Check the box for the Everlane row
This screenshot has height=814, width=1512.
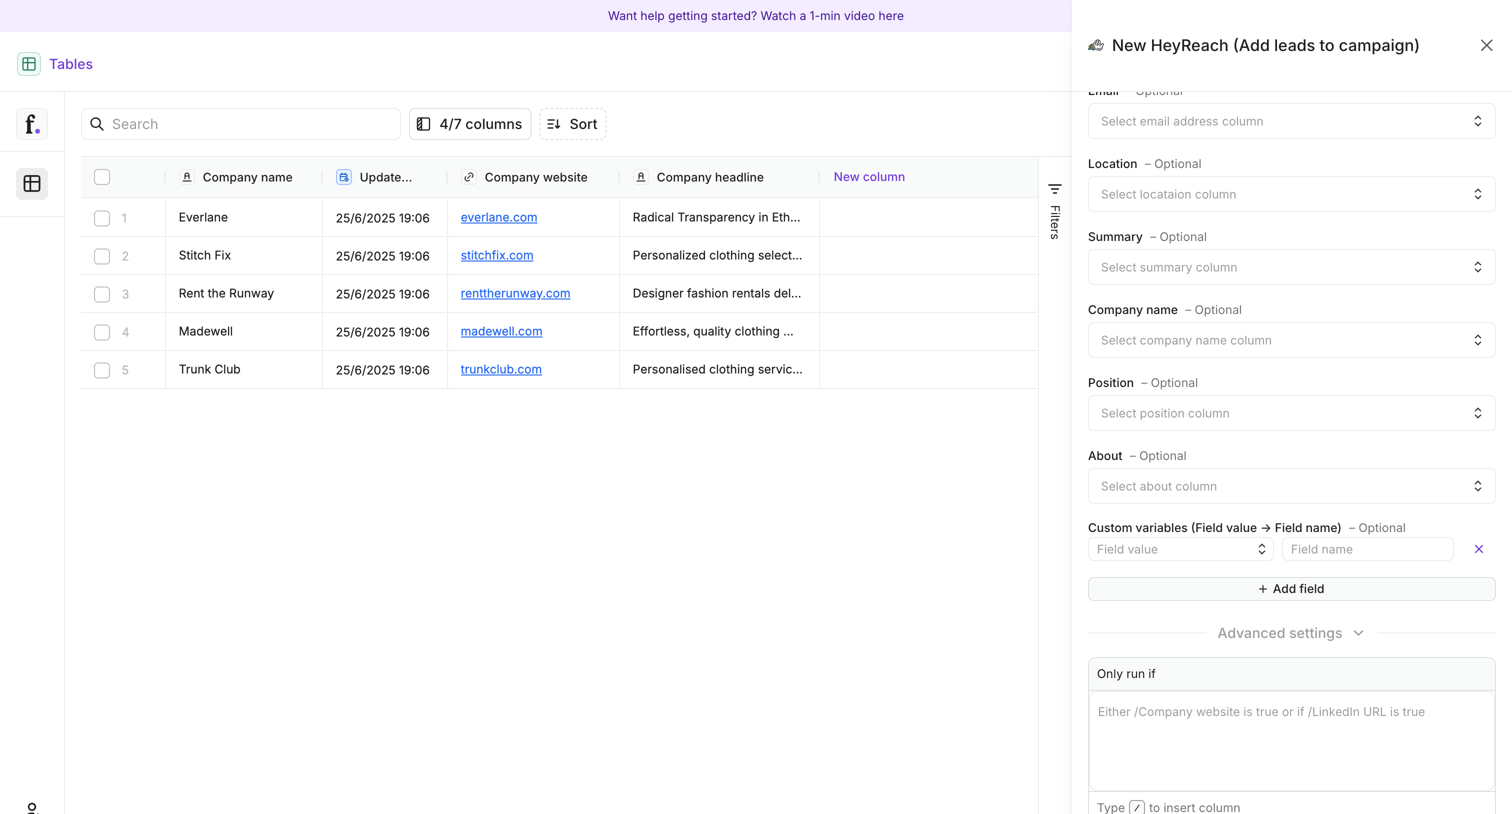tap(102, 218)
